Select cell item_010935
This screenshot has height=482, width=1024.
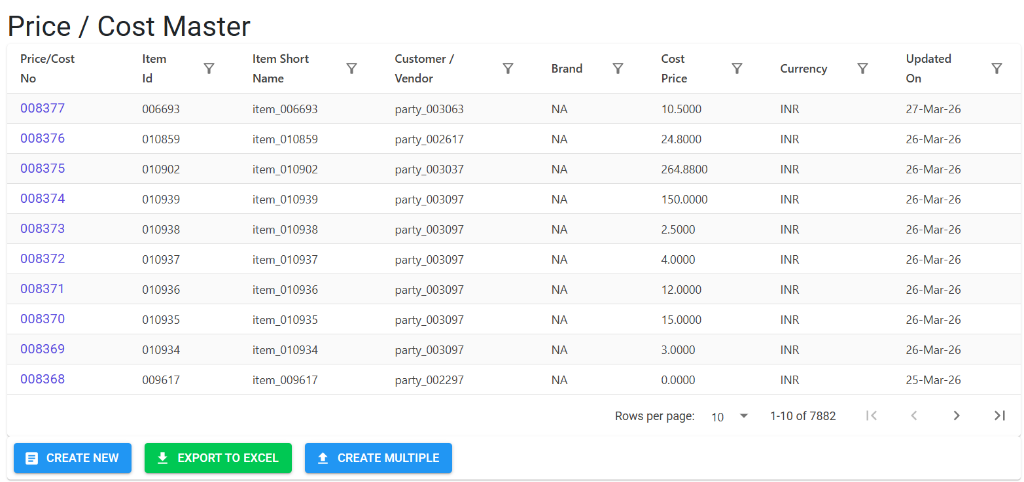click(285, 319)
